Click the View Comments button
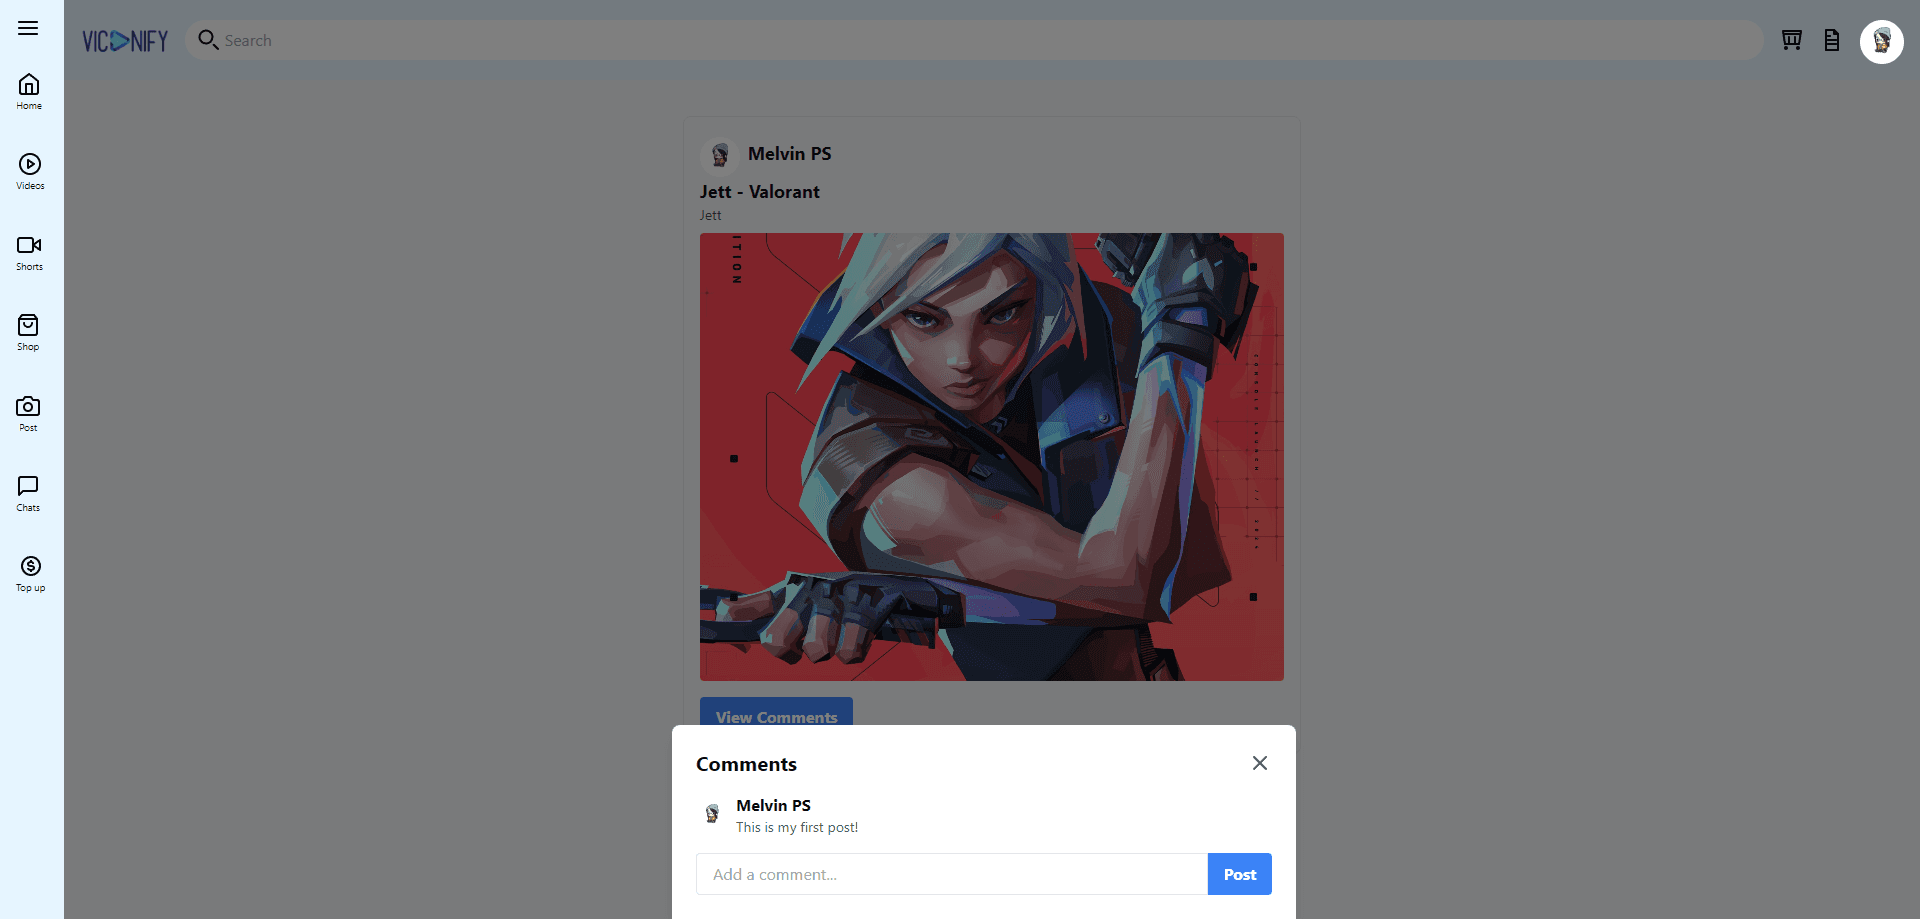This screenshot has height=919, width=1920. 776,712
